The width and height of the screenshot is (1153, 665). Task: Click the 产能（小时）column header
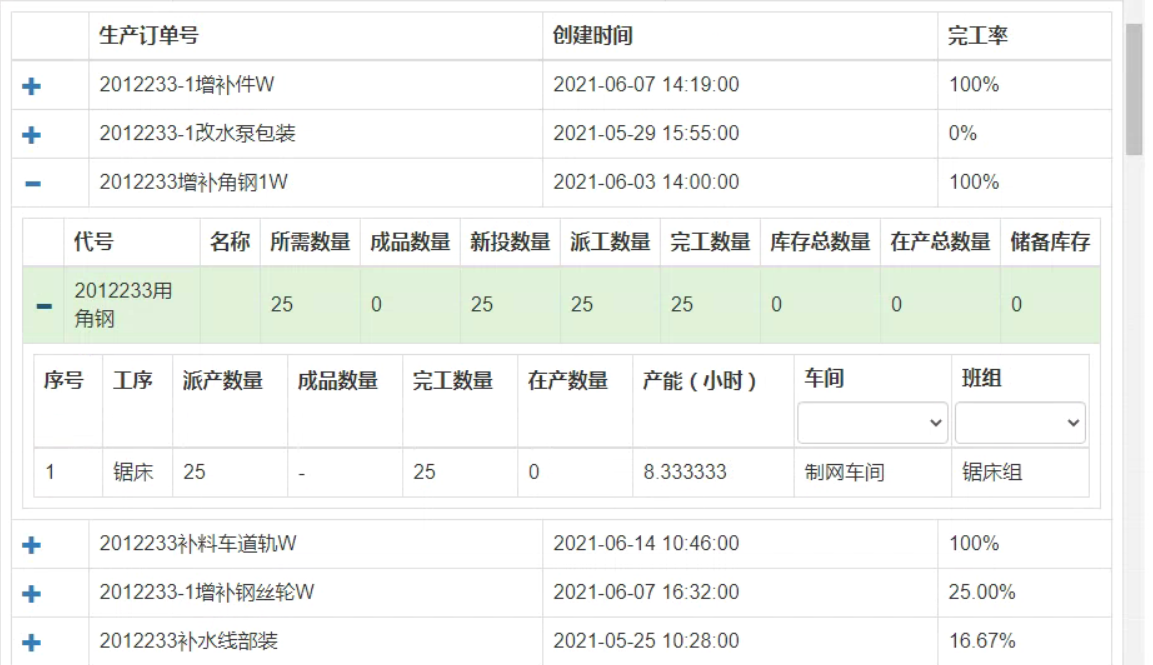click(700, 380)
